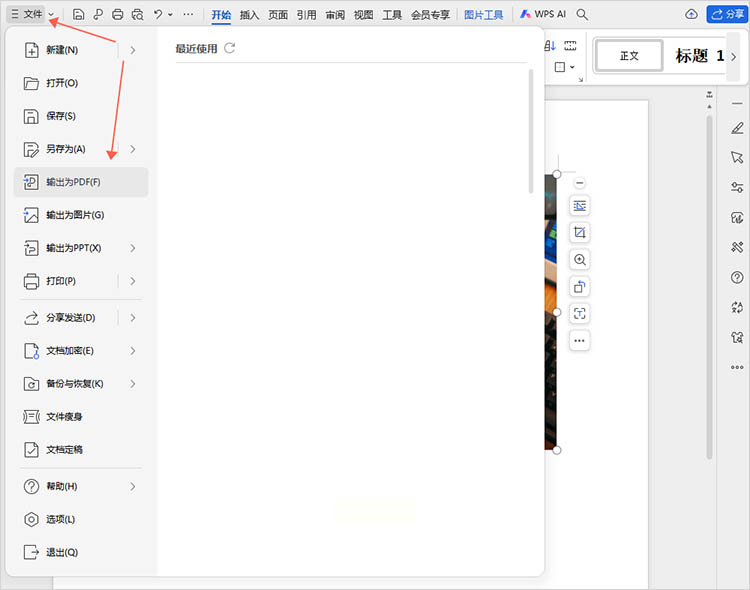Apply the 正文 style
The width and height of the screenshot is (750, 590).
(629, 56)
